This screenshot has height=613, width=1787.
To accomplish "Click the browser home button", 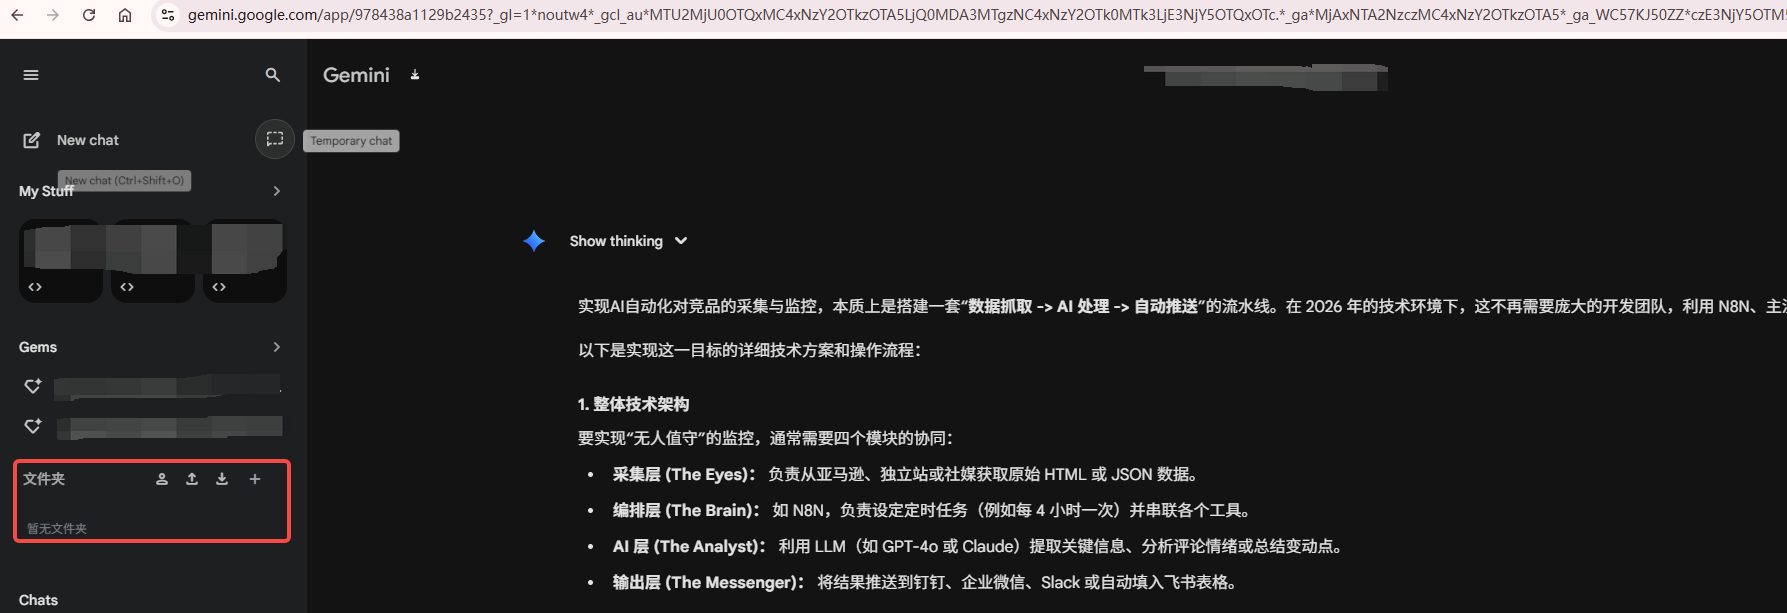I will 125,15.
